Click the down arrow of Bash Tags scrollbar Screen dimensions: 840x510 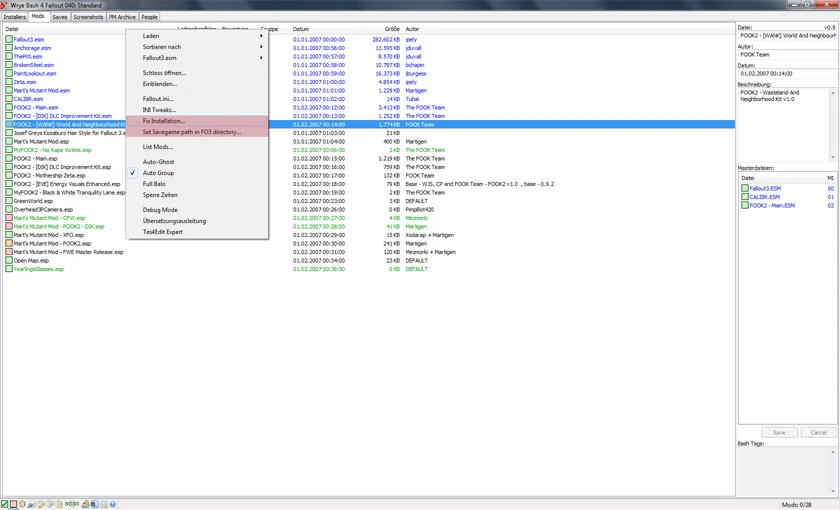pyautogui.click(x=832, y=491)
